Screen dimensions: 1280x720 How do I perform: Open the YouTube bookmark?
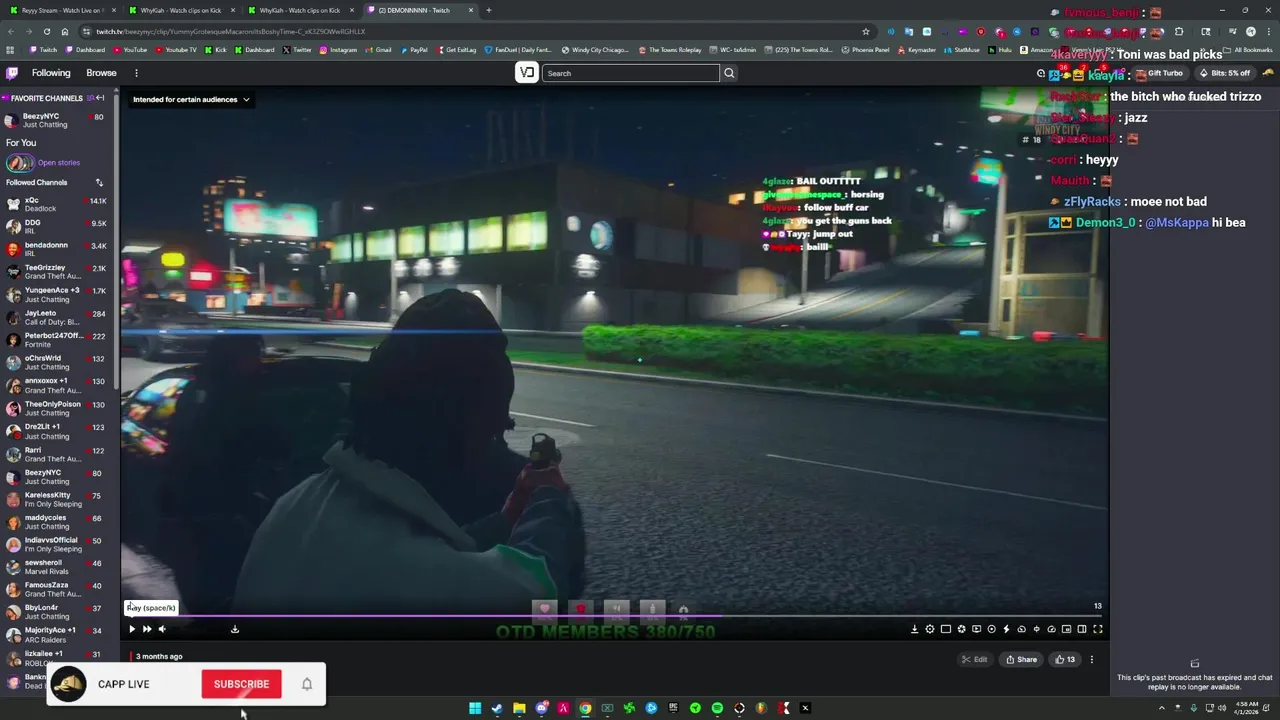coord(130,50)
